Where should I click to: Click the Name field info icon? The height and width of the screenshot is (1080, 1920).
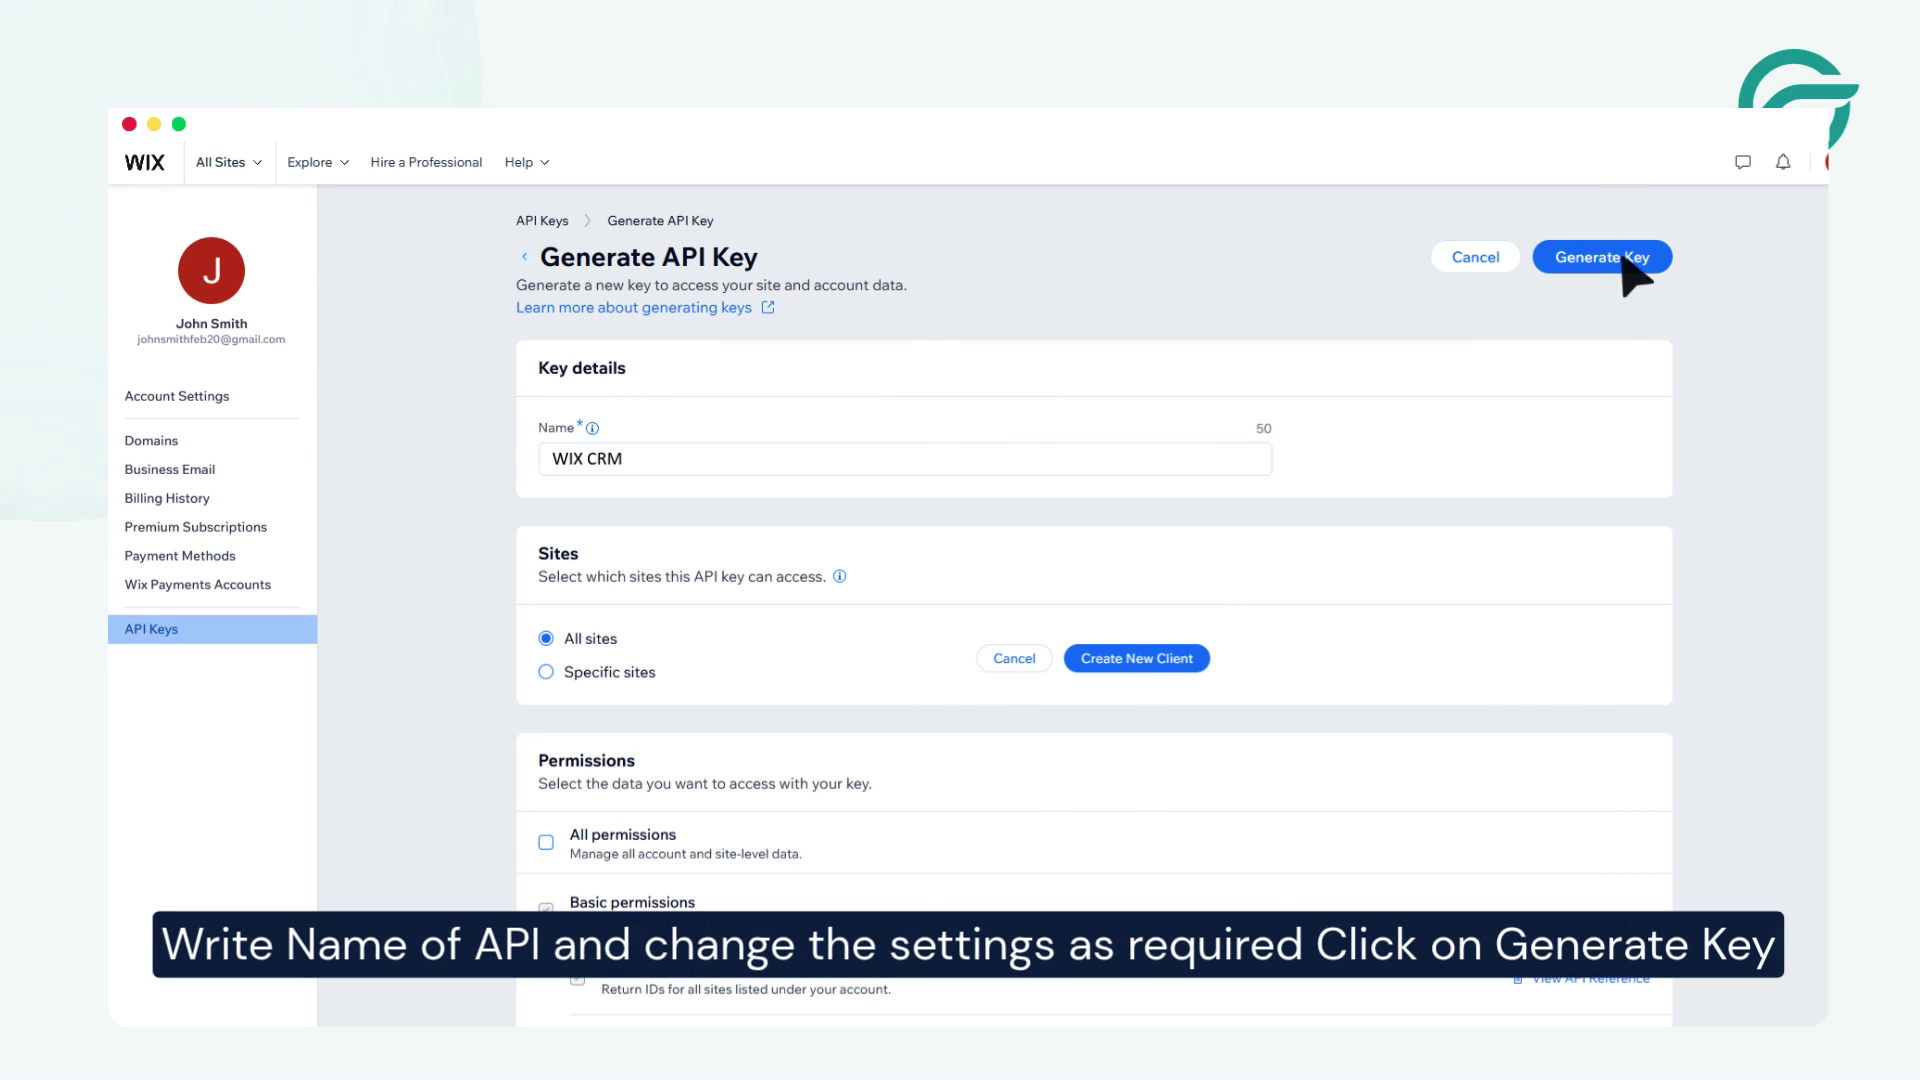592,428
